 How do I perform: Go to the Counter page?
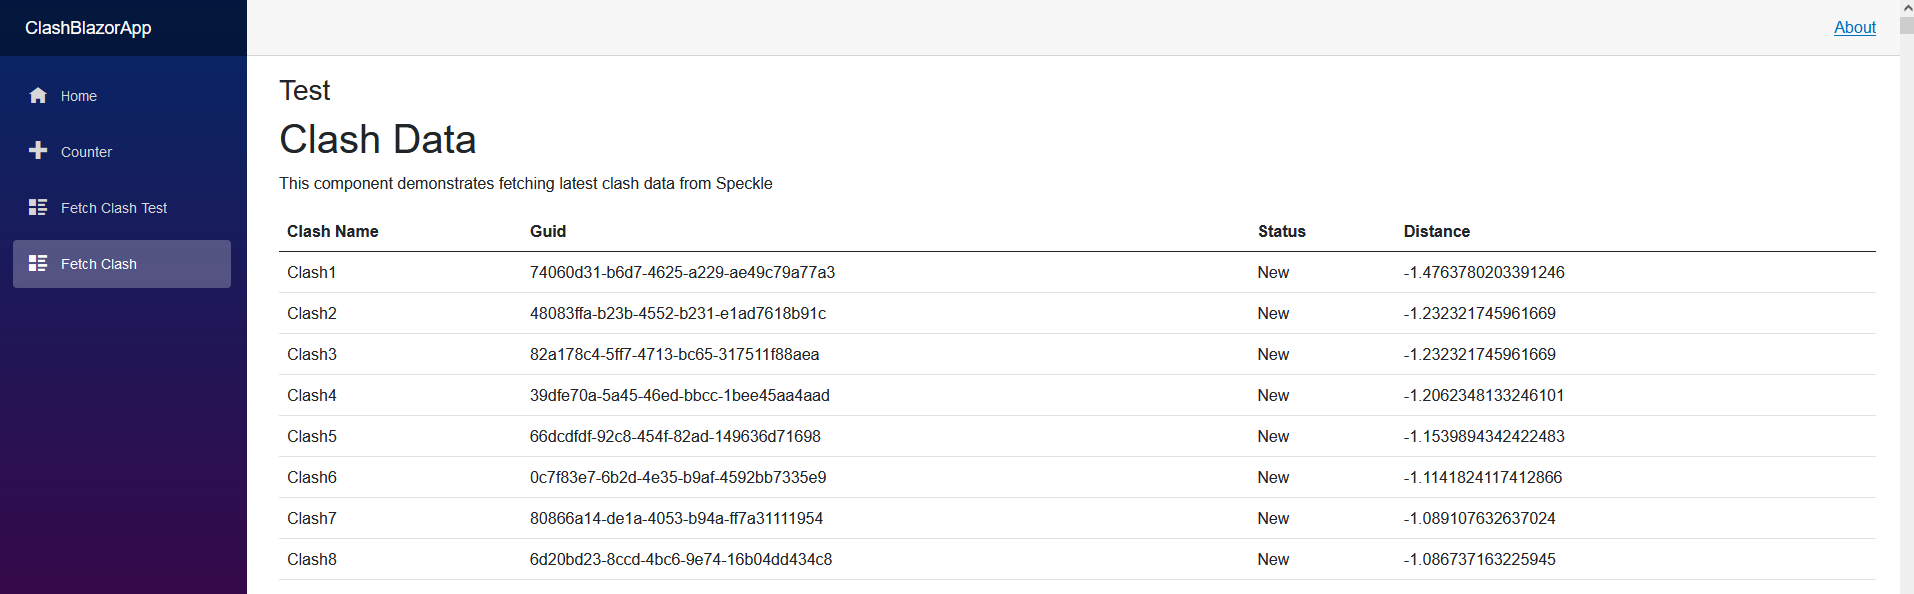[x=86, y=152]
